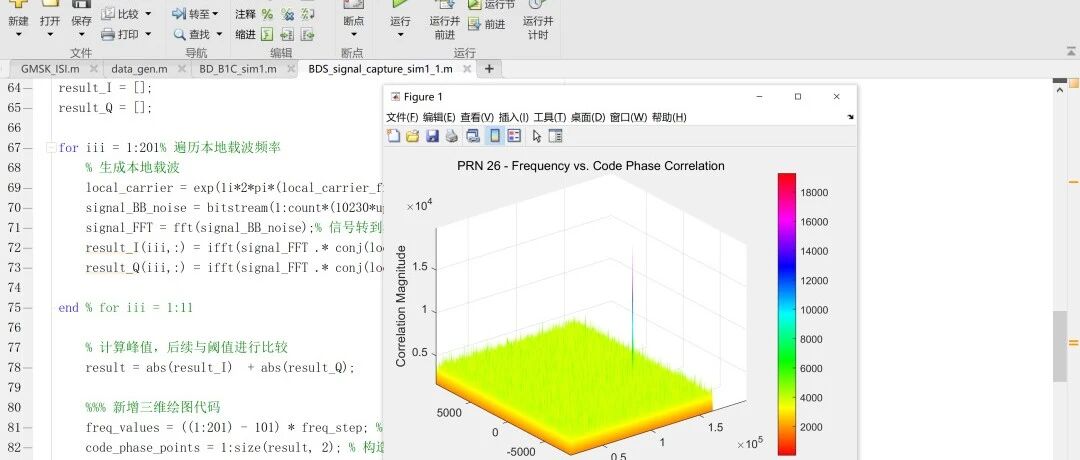Open 桌面(D) menu in Figure 1
The image size is (1080, 460).
click(588, 118)
